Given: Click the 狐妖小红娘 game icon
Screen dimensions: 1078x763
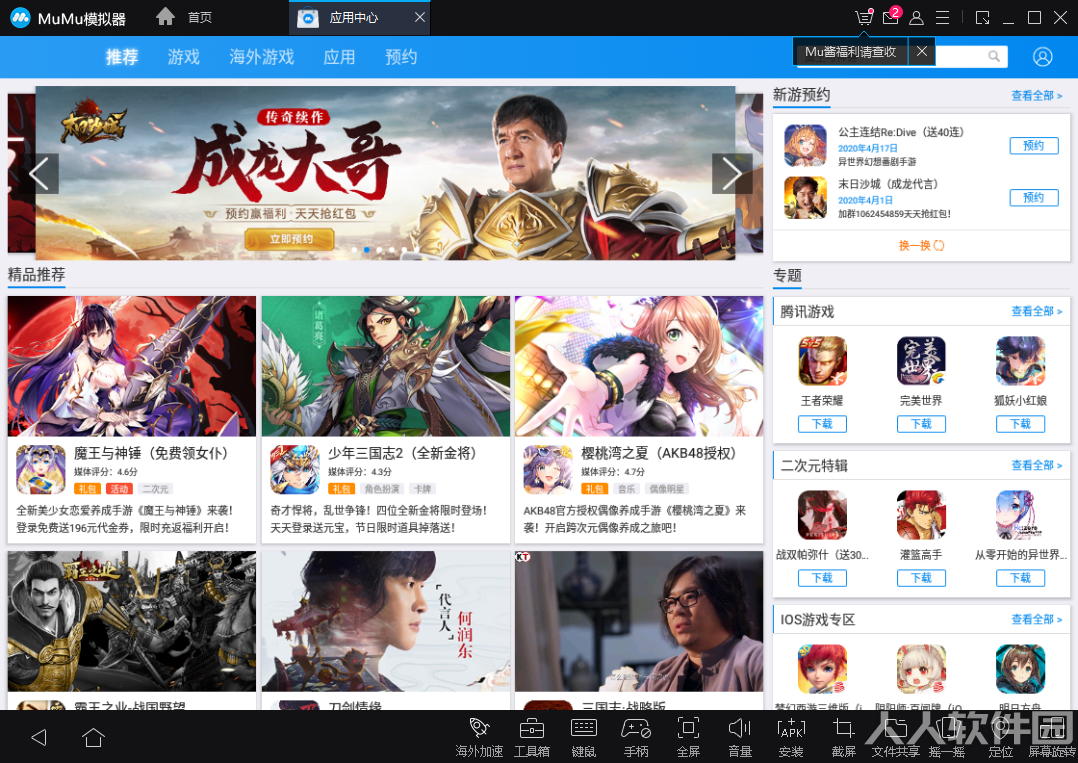Looking at the screenshot, I should pos(1020,361).
